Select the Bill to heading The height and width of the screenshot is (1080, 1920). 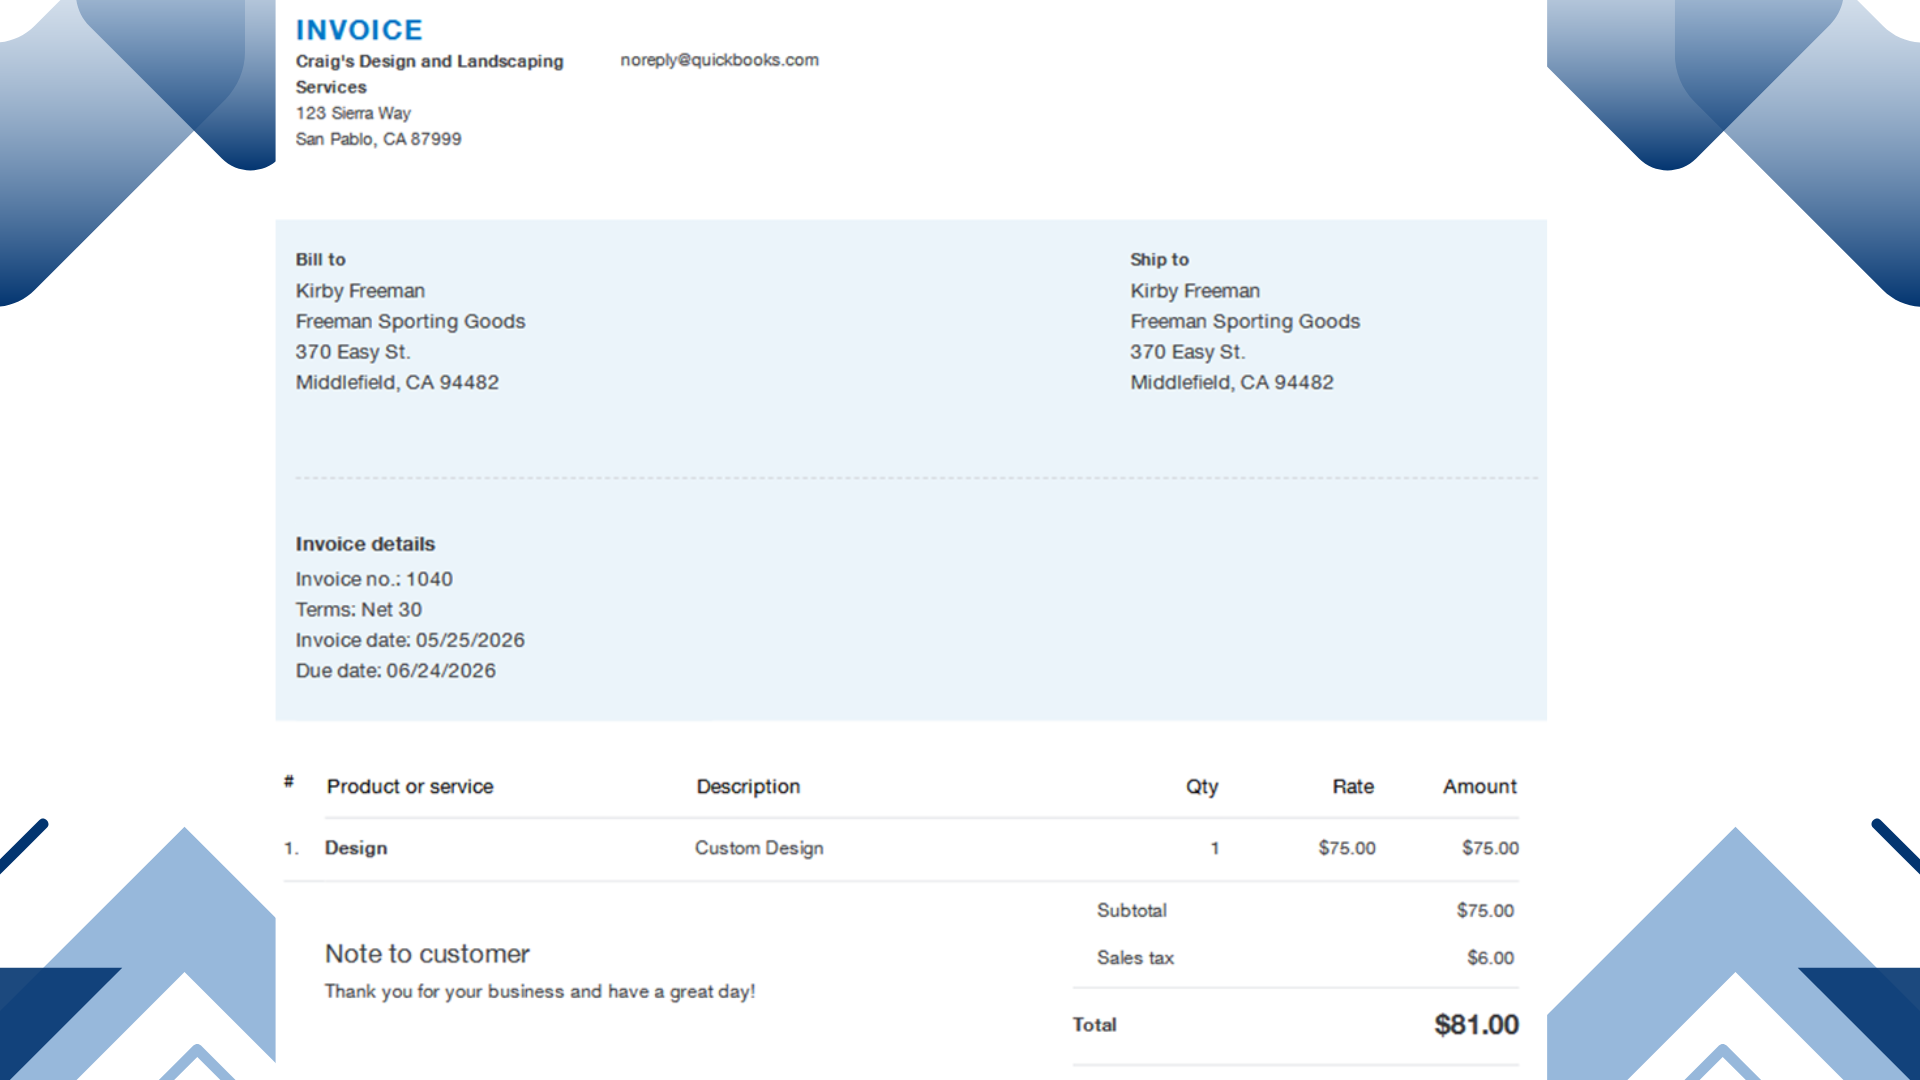(320, 259)
